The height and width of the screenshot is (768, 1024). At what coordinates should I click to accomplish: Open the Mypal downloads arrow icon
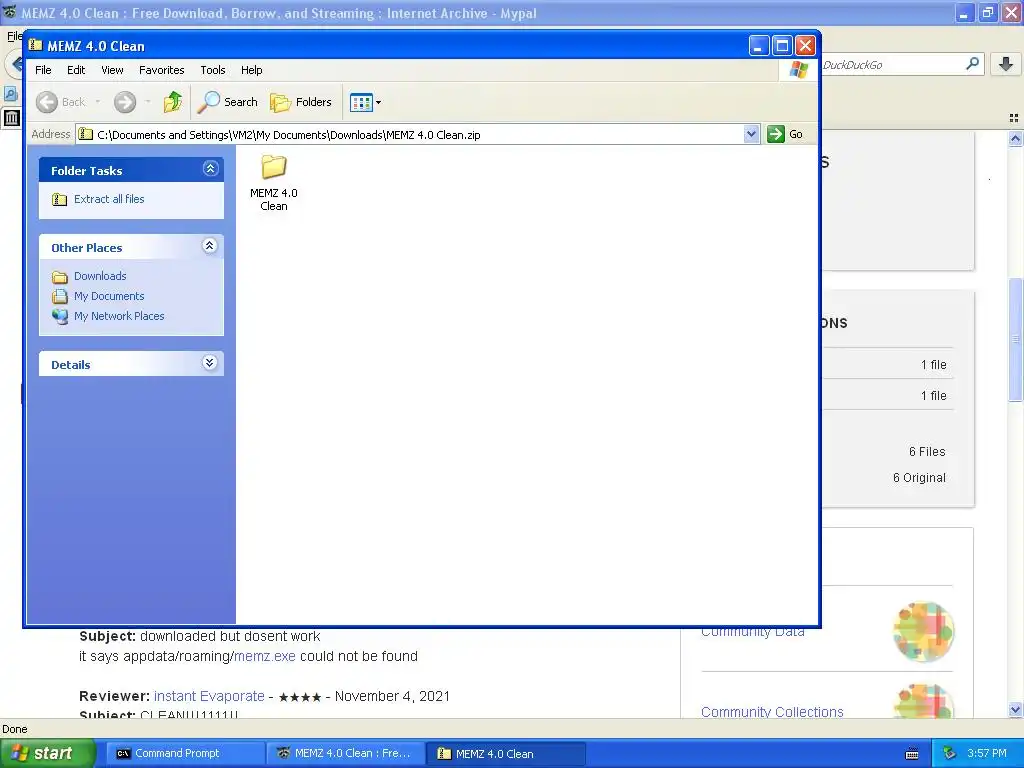point(1006,64)
